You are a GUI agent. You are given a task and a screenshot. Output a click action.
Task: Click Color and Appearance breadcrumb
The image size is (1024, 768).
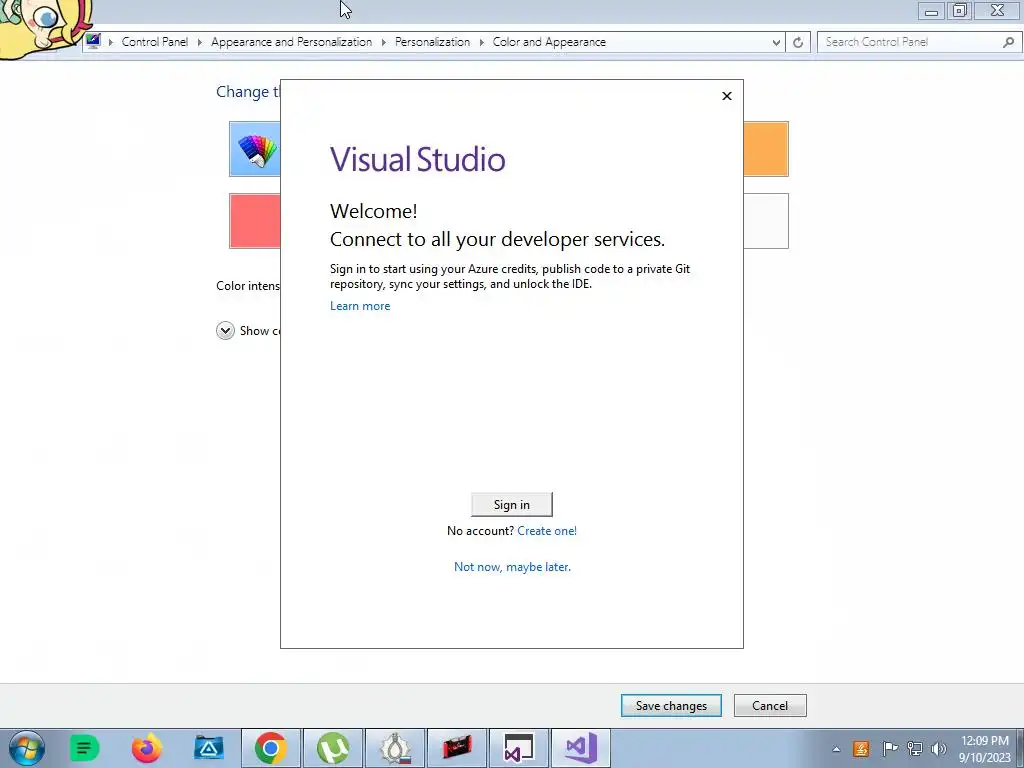[549, 42]
